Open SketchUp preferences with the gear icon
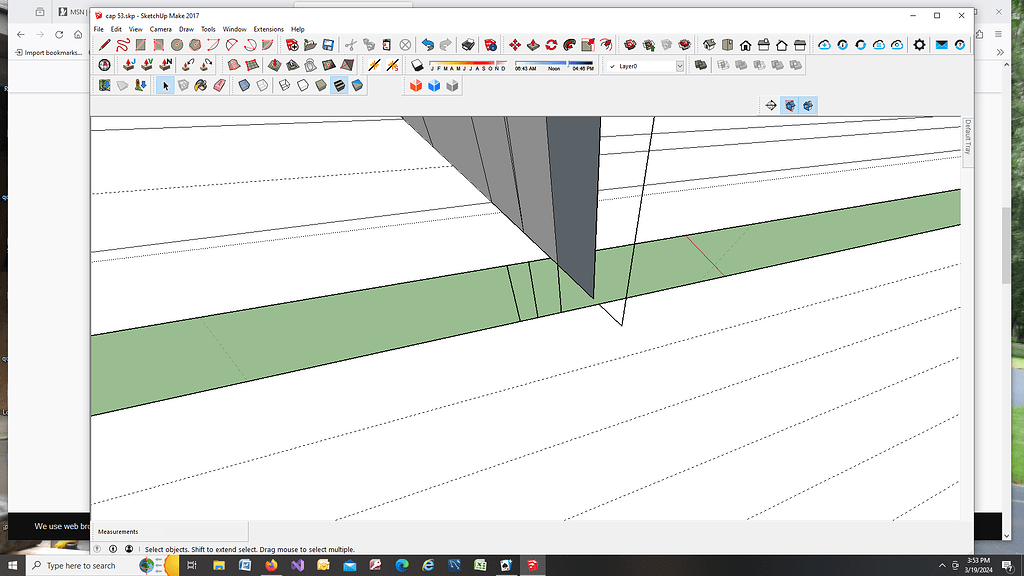 point(918,44)
